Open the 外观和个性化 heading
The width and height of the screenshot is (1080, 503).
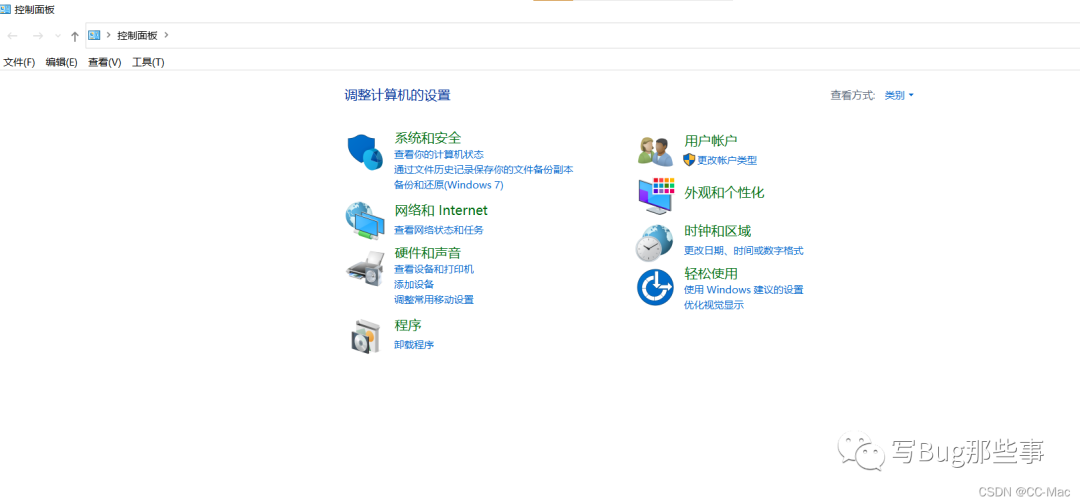[724, 193]
